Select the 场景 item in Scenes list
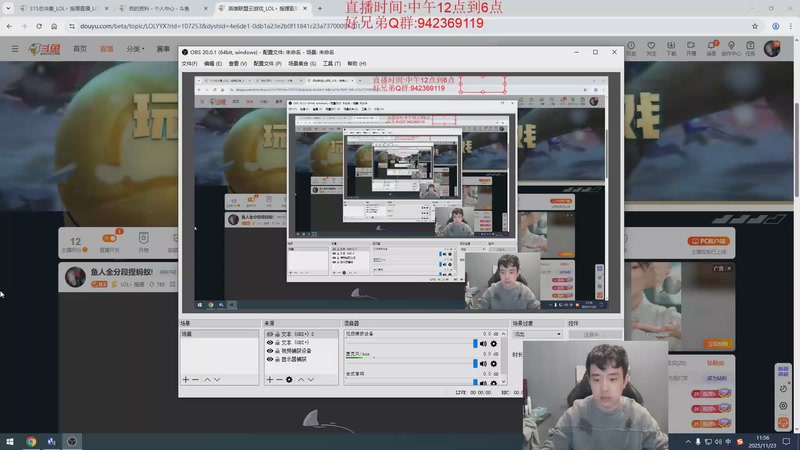This screenshot has height=450, width=800. pos(219,334)
